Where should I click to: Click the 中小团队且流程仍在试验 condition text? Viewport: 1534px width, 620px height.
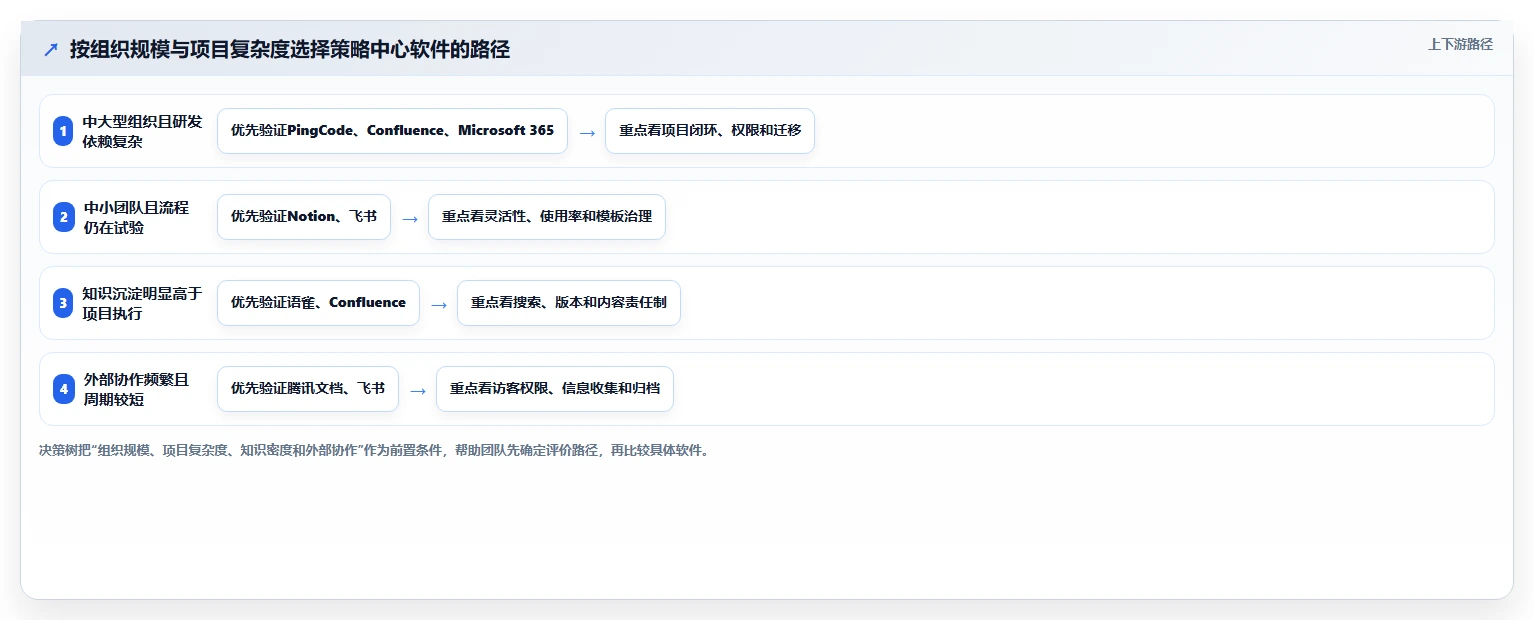[x=135, y=217]
